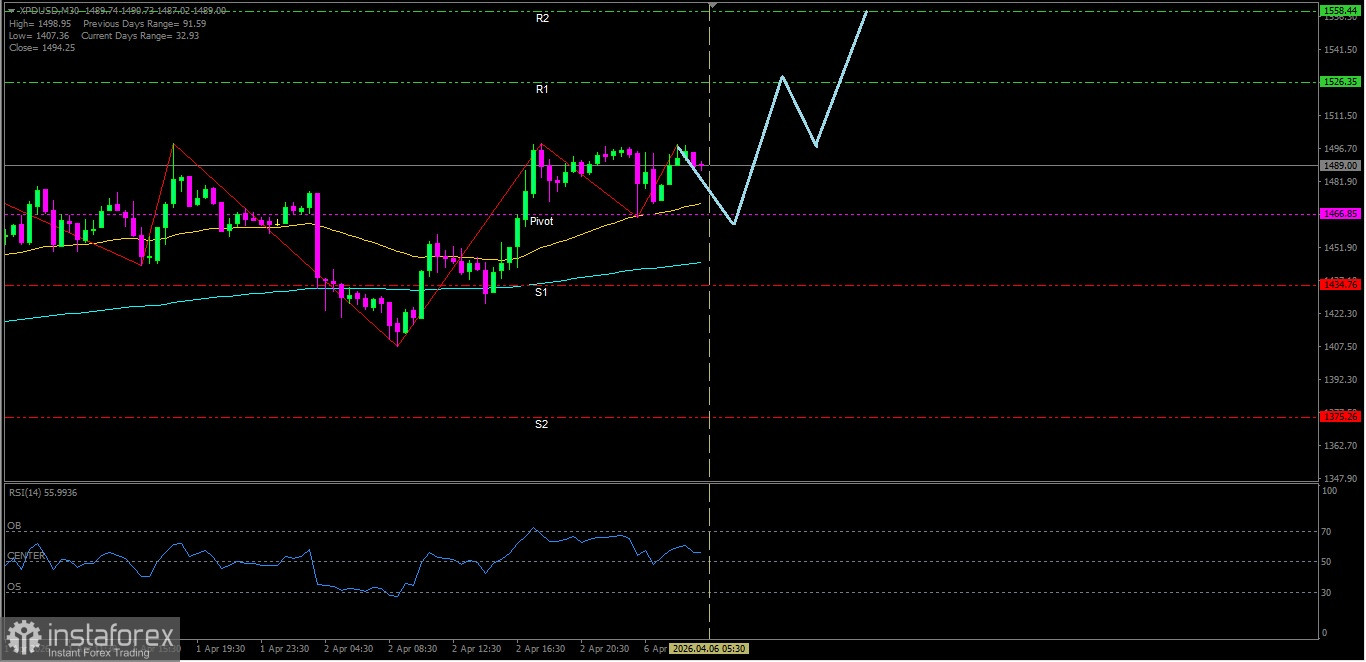Select the green R2 price tag 1558.44
This screenshot has width=1366, height=662.
click(x=1339, y=10)
